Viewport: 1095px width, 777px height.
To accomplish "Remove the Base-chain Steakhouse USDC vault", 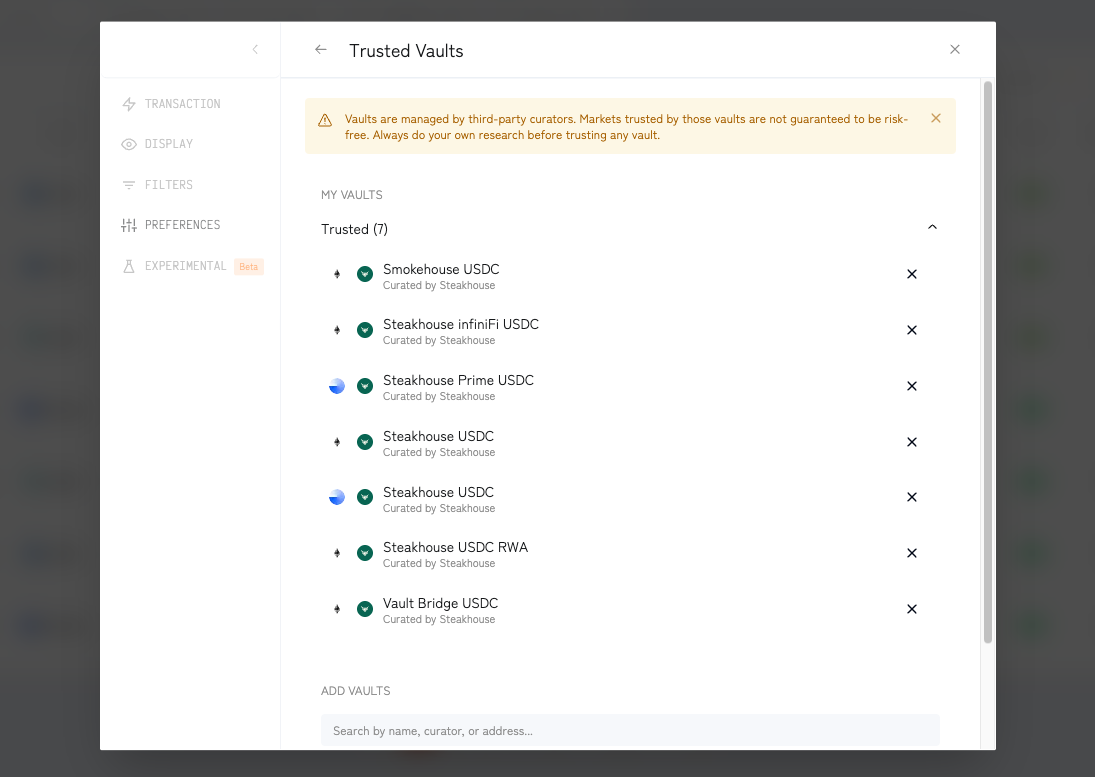I will pyautogui.click(x=911, y=497).
